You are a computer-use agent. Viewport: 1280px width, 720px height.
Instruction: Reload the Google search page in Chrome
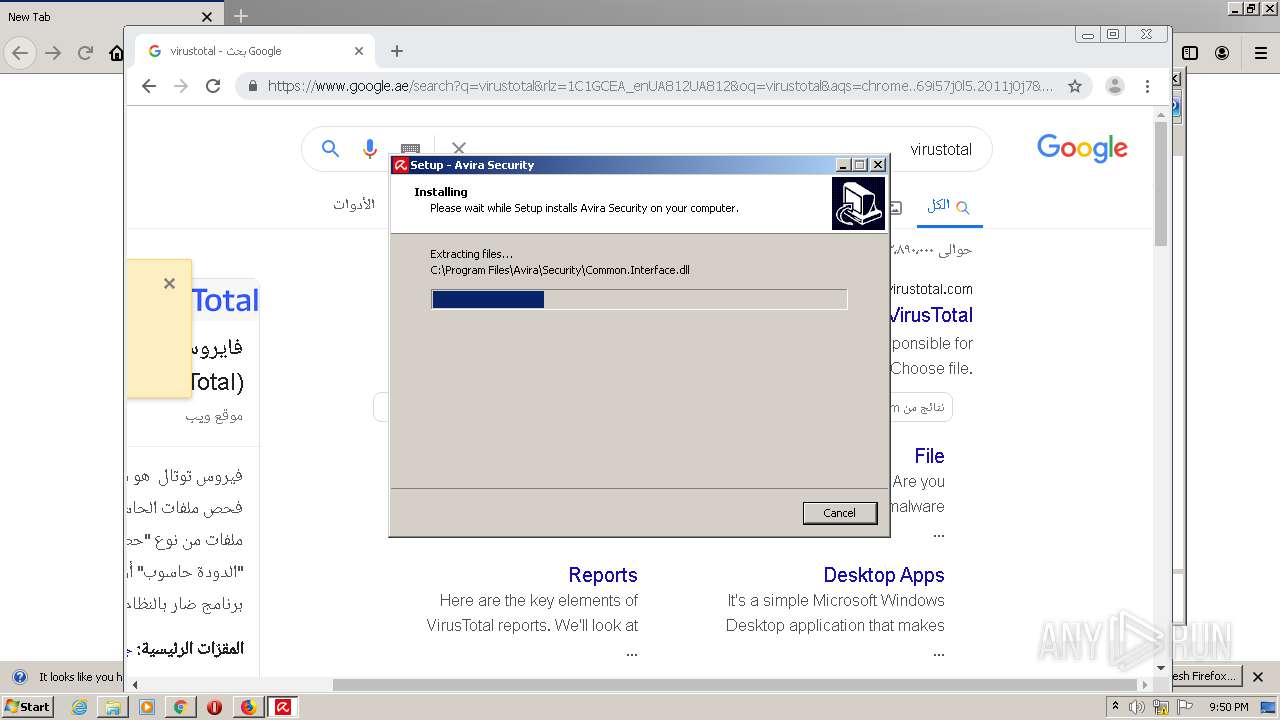(213, 86)
